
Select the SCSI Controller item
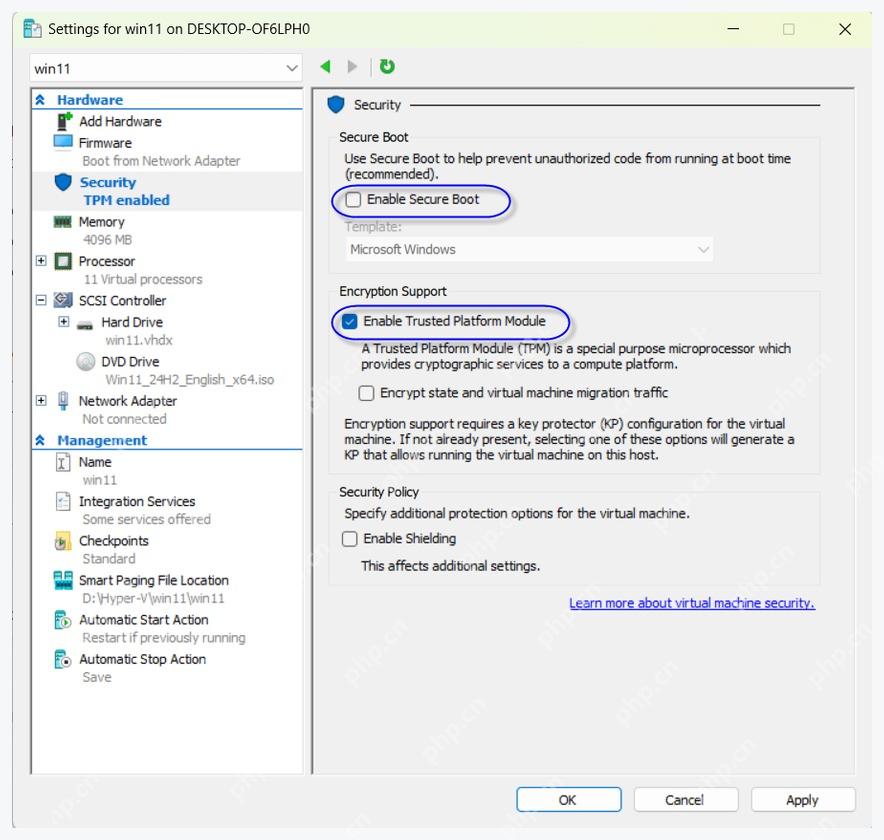pyautogui.click(x=122, y=301)
